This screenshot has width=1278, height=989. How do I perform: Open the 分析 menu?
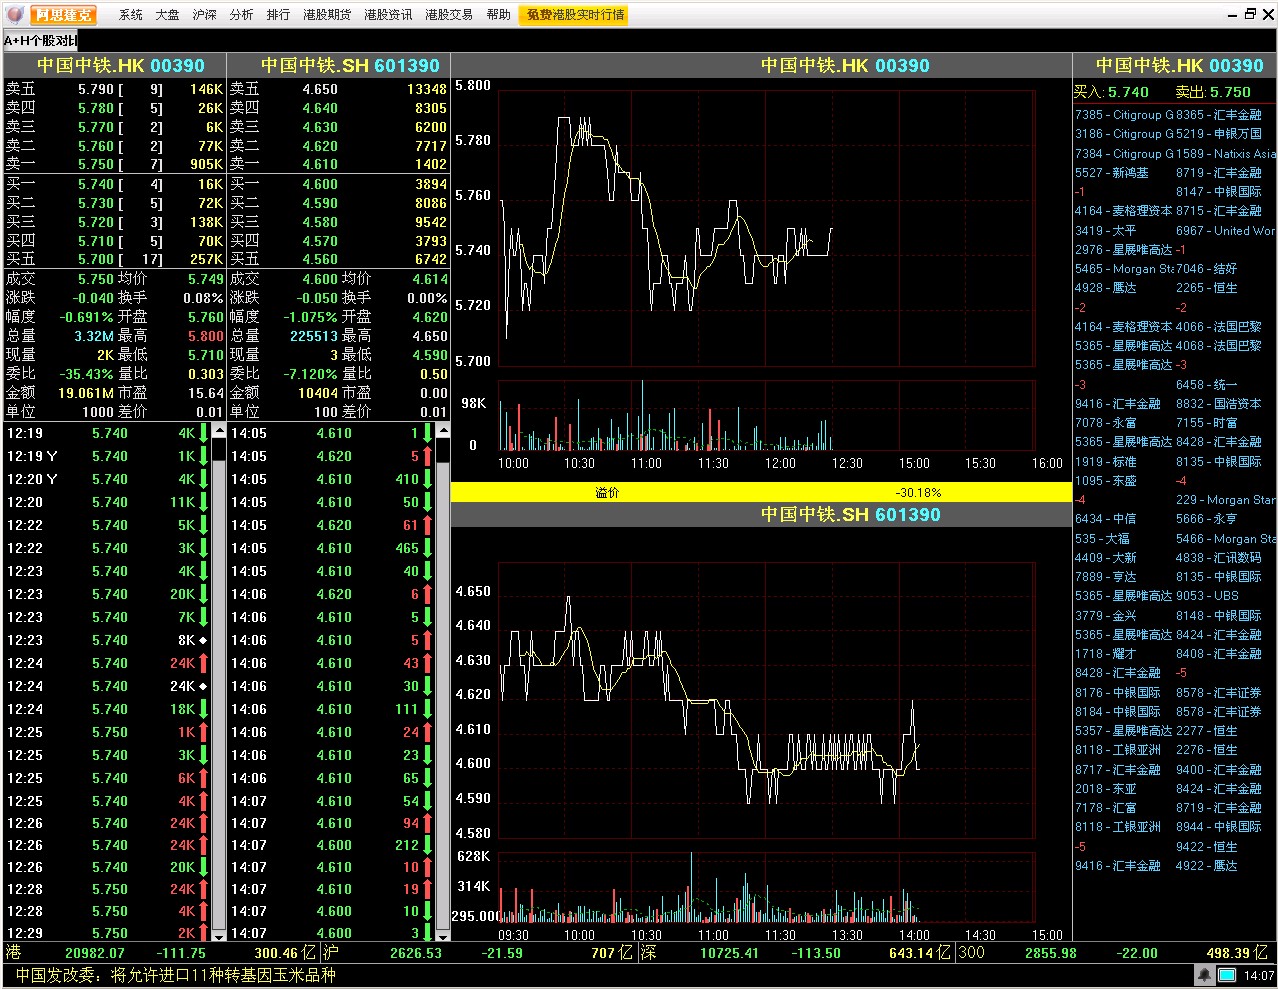(241, 15)
